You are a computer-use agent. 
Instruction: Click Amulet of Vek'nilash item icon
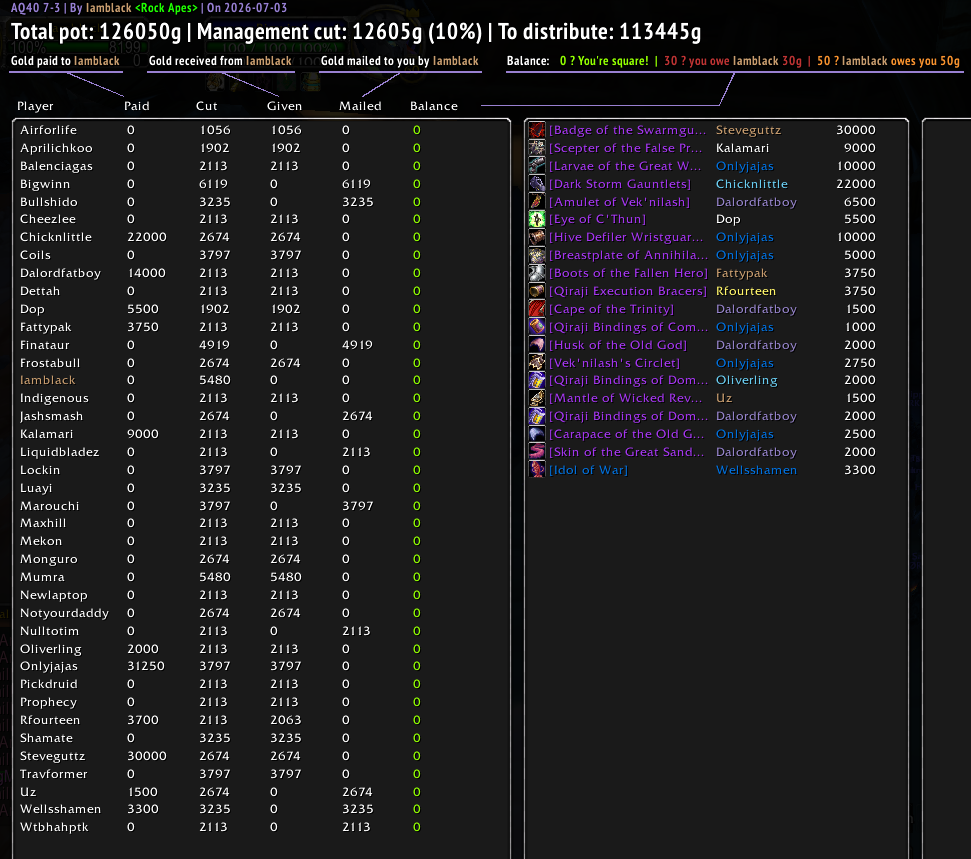click(x=537, y=202)
